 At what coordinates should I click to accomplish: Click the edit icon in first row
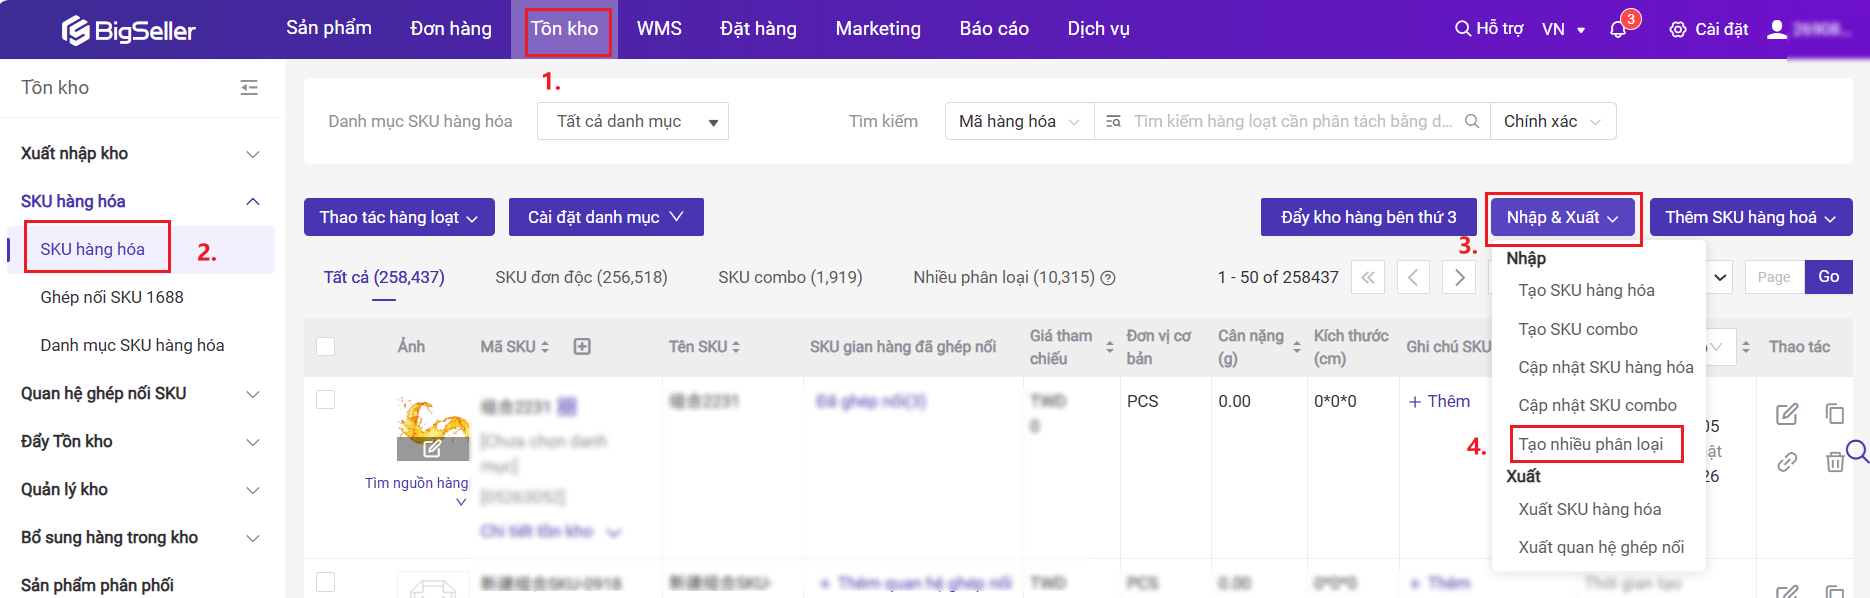[1786, 414]
